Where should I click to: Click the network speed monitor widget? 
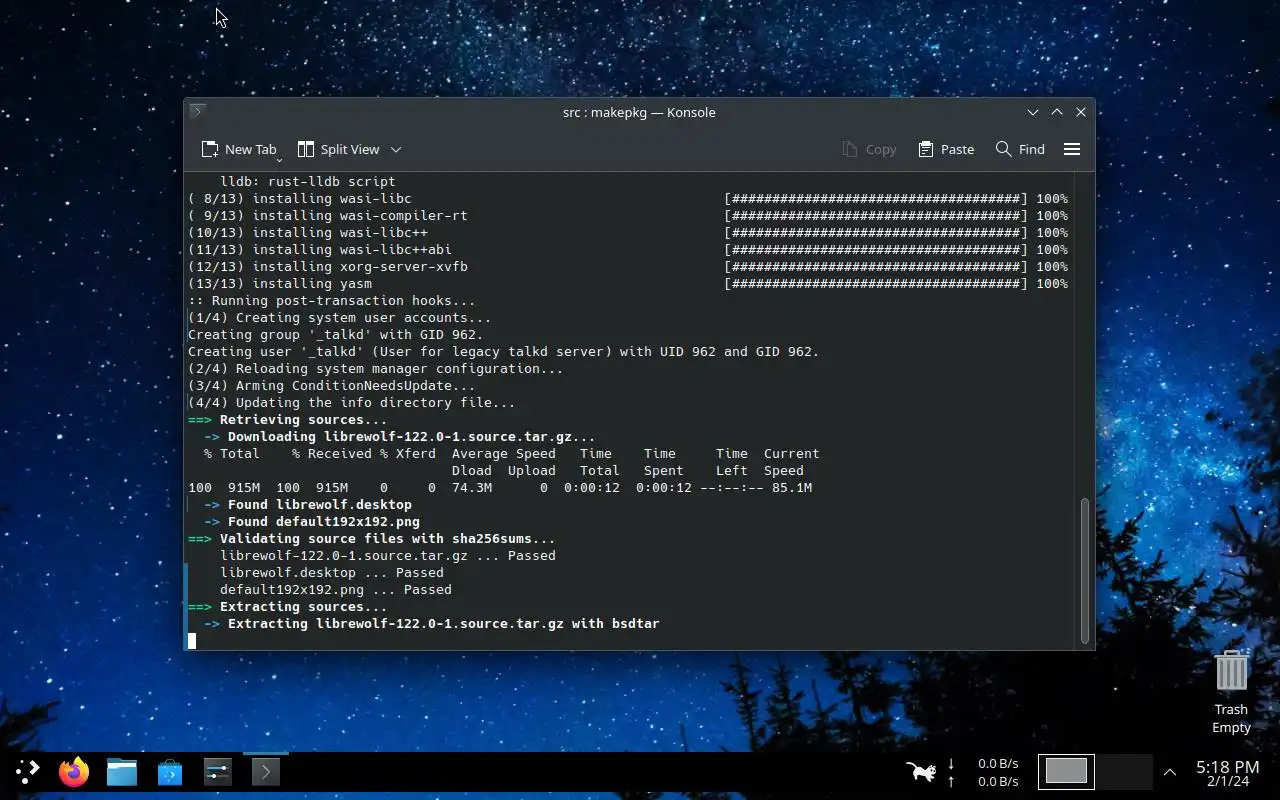click(x=983, y=771)
